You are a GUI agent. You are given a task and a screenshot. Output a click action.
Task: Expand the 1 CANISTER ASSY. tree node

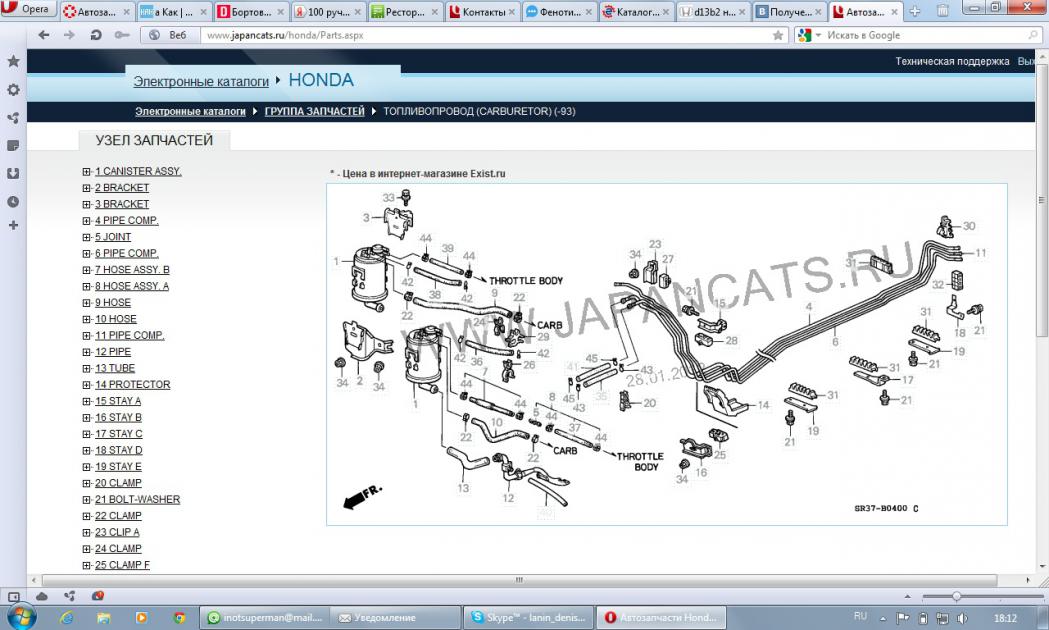pos(87,172)
